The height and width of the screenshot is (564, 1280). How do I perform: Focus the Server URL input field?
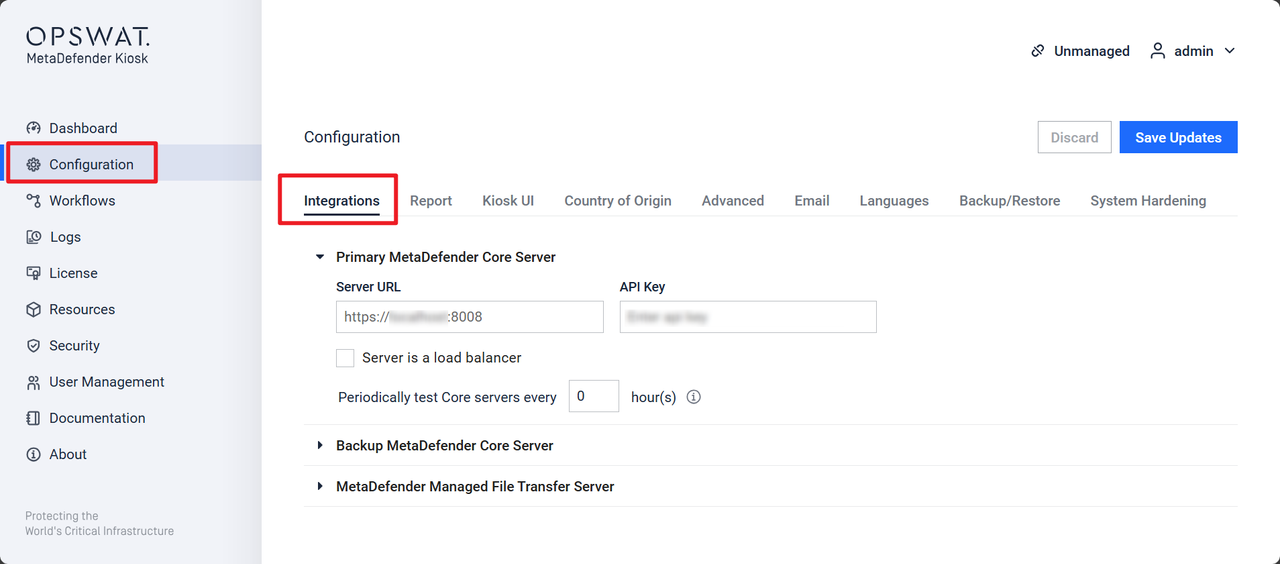(470, 317)
